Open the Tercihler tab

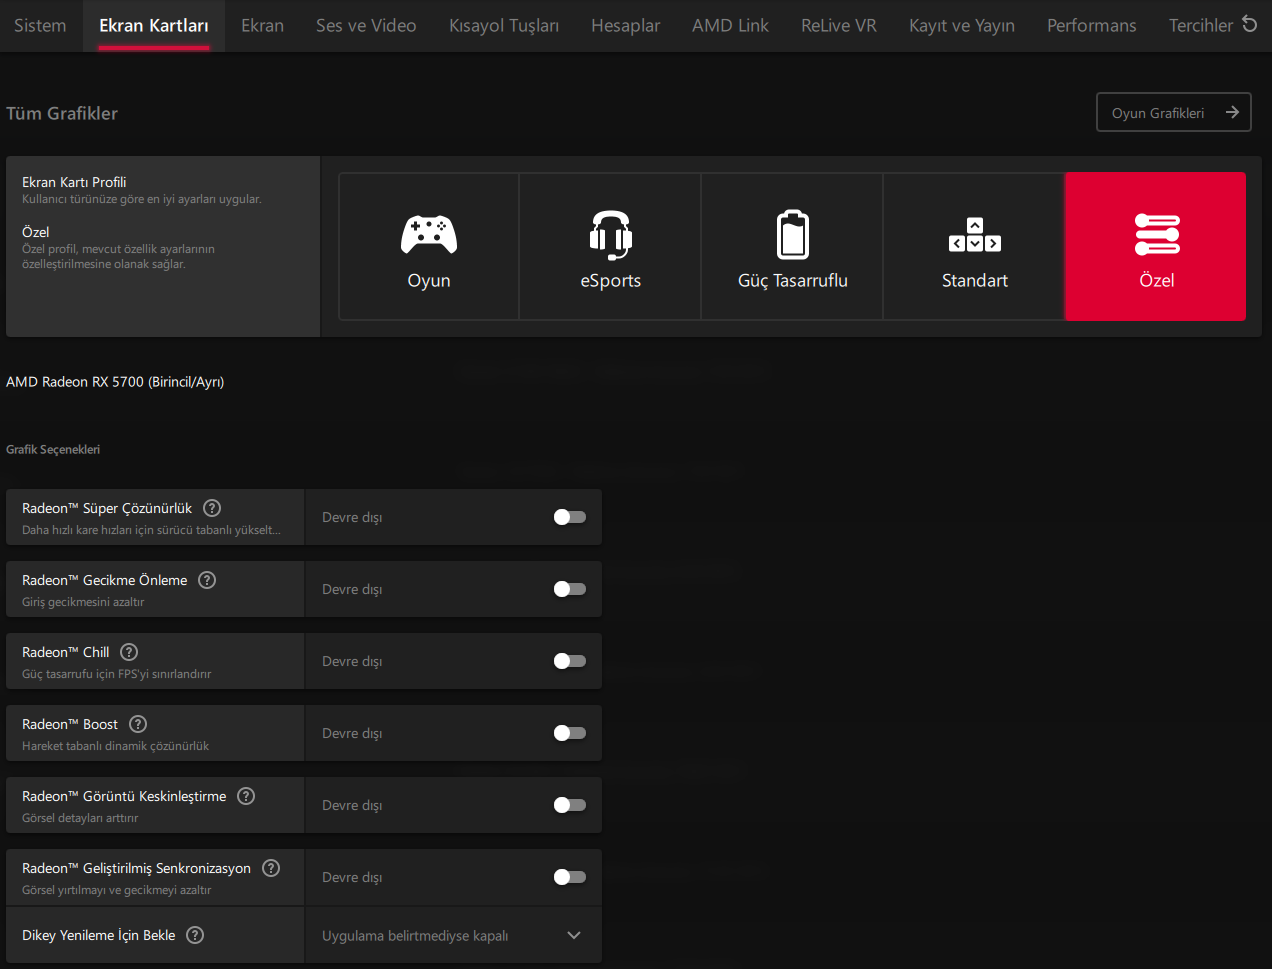coord(1201,25)
